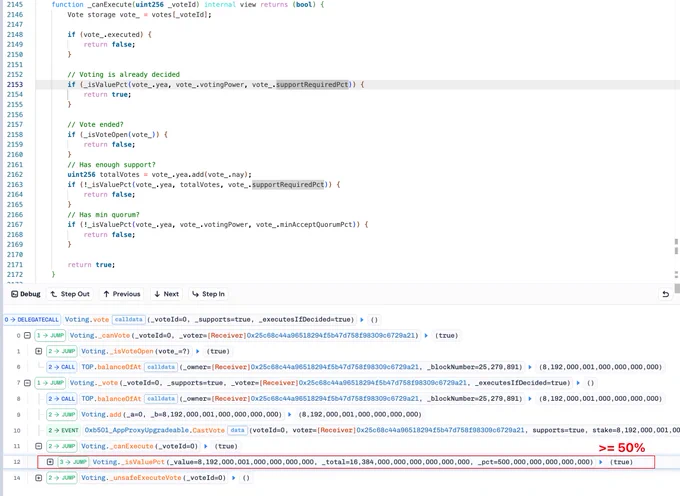Select the 2 → EVENT badge on CastVote row
The height and width of the screenshot is (496, 680).
click(64, 430)
